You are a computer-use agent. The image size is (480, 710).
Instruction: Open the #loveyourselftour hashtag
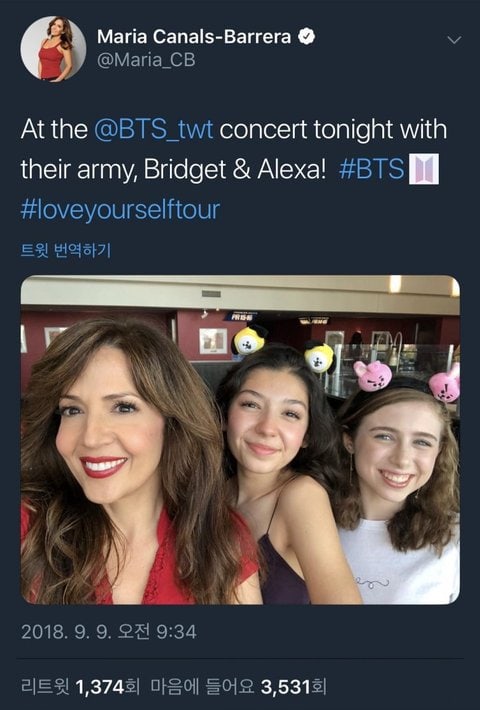point(120,210)
